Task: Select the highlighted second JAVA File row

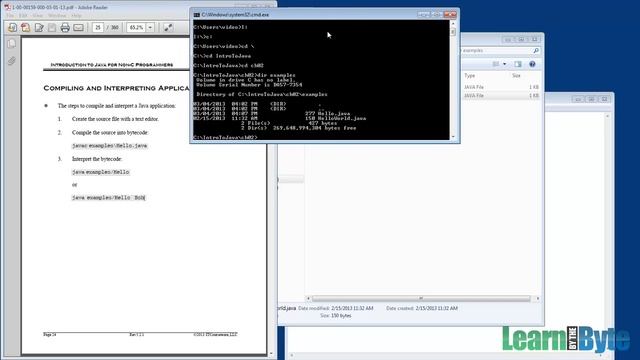Action: point(501,96)
